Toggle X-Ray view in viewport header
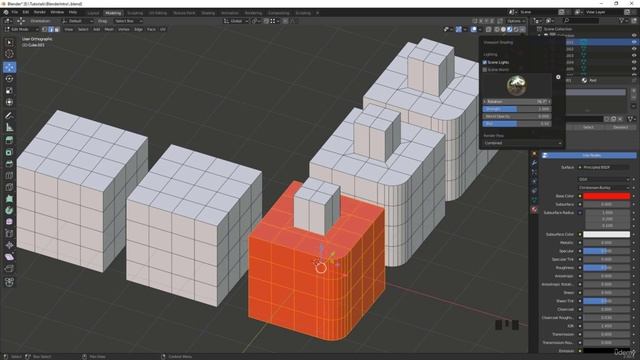This screenshot has height=360, width=640. pyautogui.click(x=489, y=29)
